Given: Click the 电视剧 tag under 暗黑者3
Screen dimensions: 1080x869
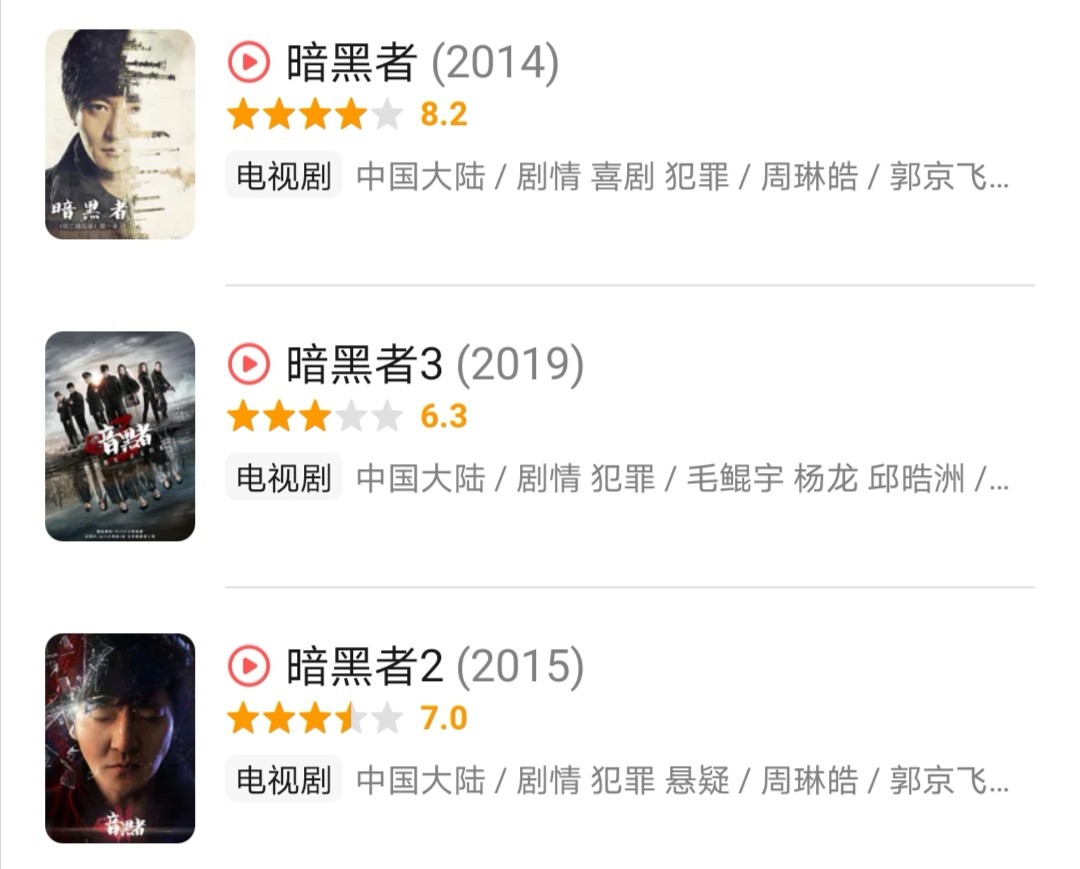Looking at the screenshot, I should coord(283,478).
